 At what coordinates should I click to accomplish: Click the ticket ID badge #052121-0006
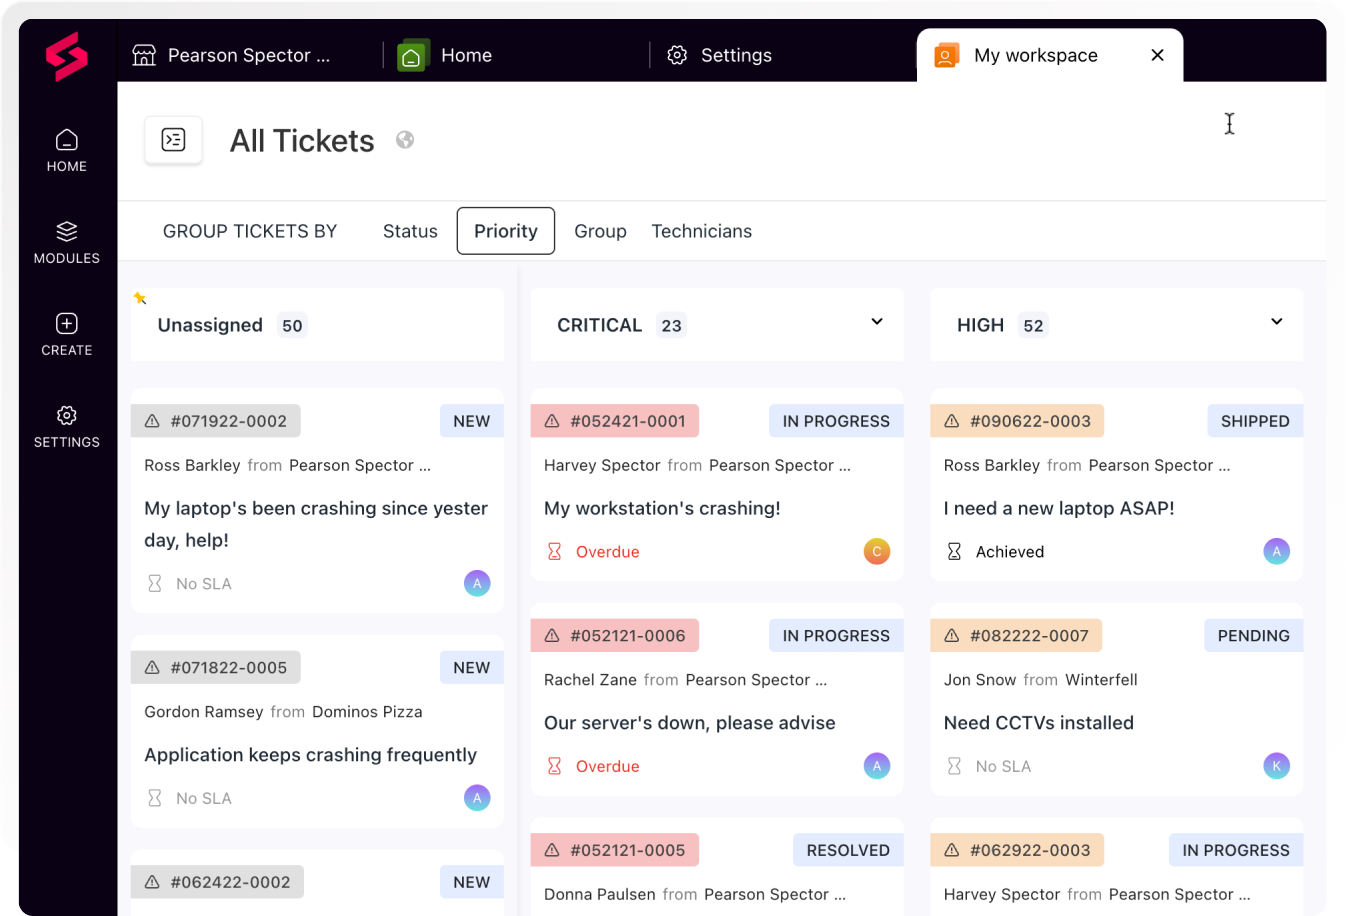[614, 635]
